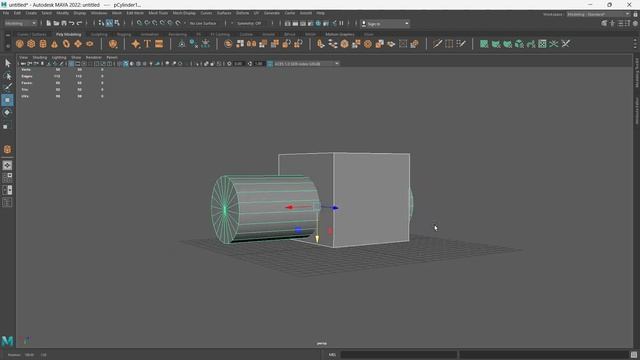
Task: Click the SVG shelf icon
Action: pyautogui.click(x=159, y=44)
